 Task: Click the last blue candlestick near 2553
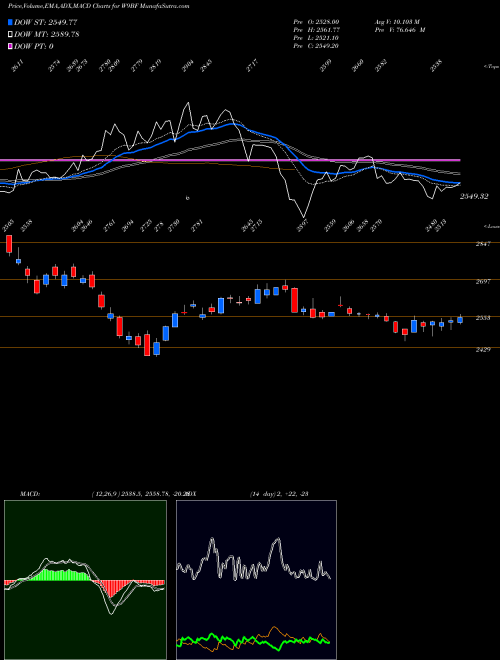(x=460, y=320)
